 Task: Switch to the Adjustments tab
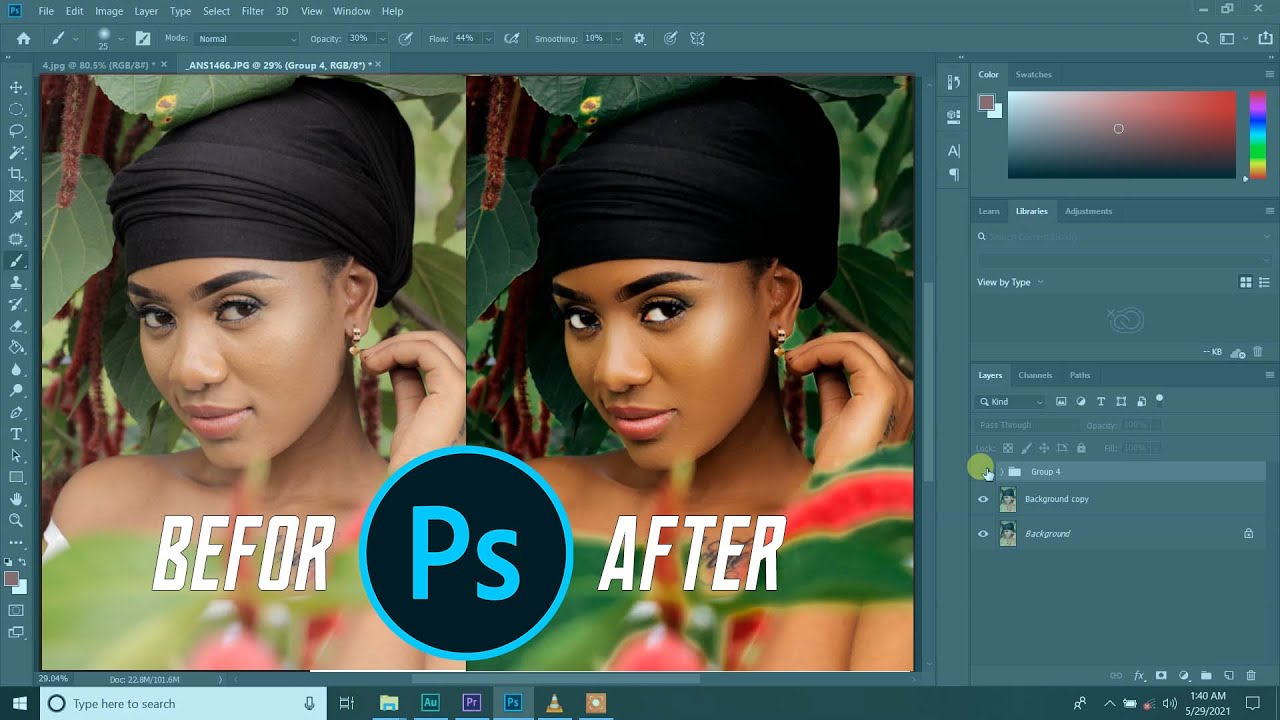[x=1088, y=211]
